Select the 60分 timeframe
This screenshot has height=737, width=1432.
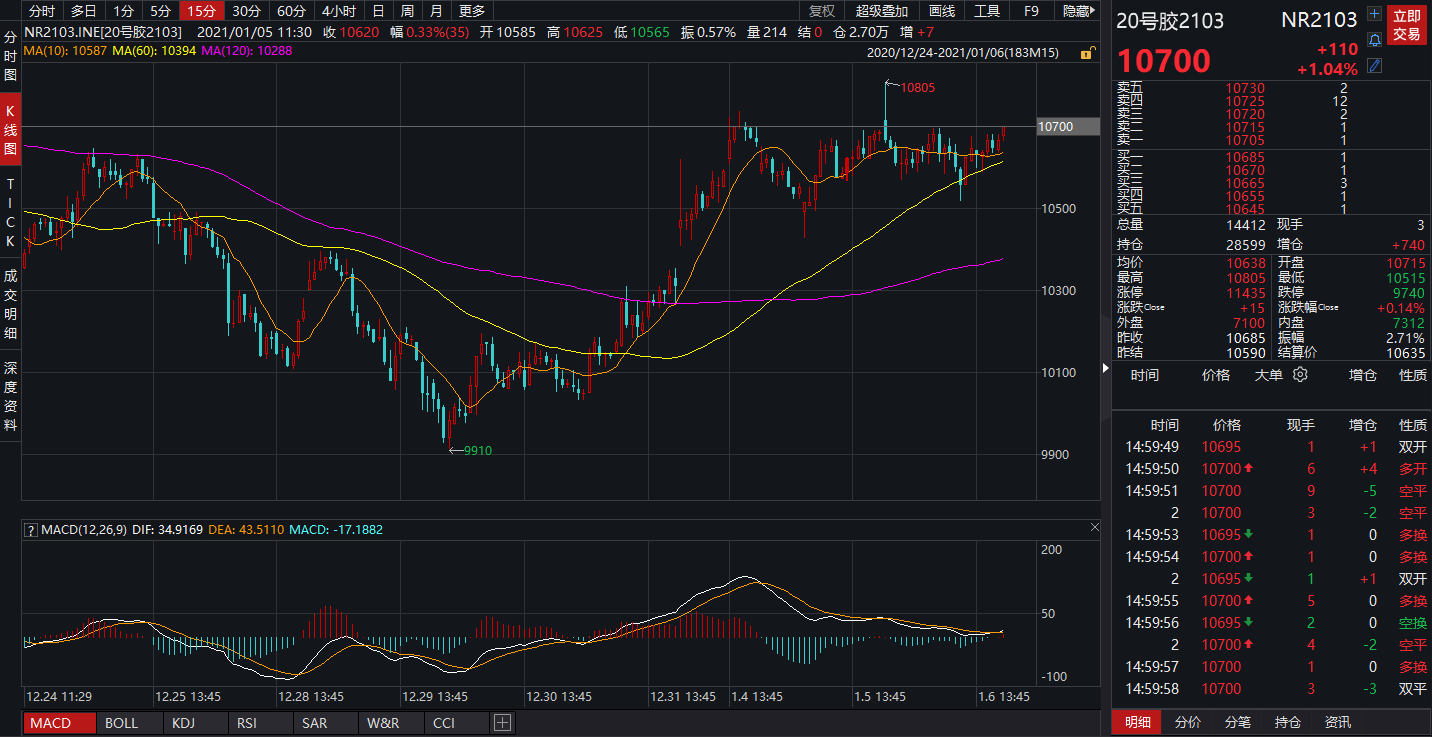291,11
